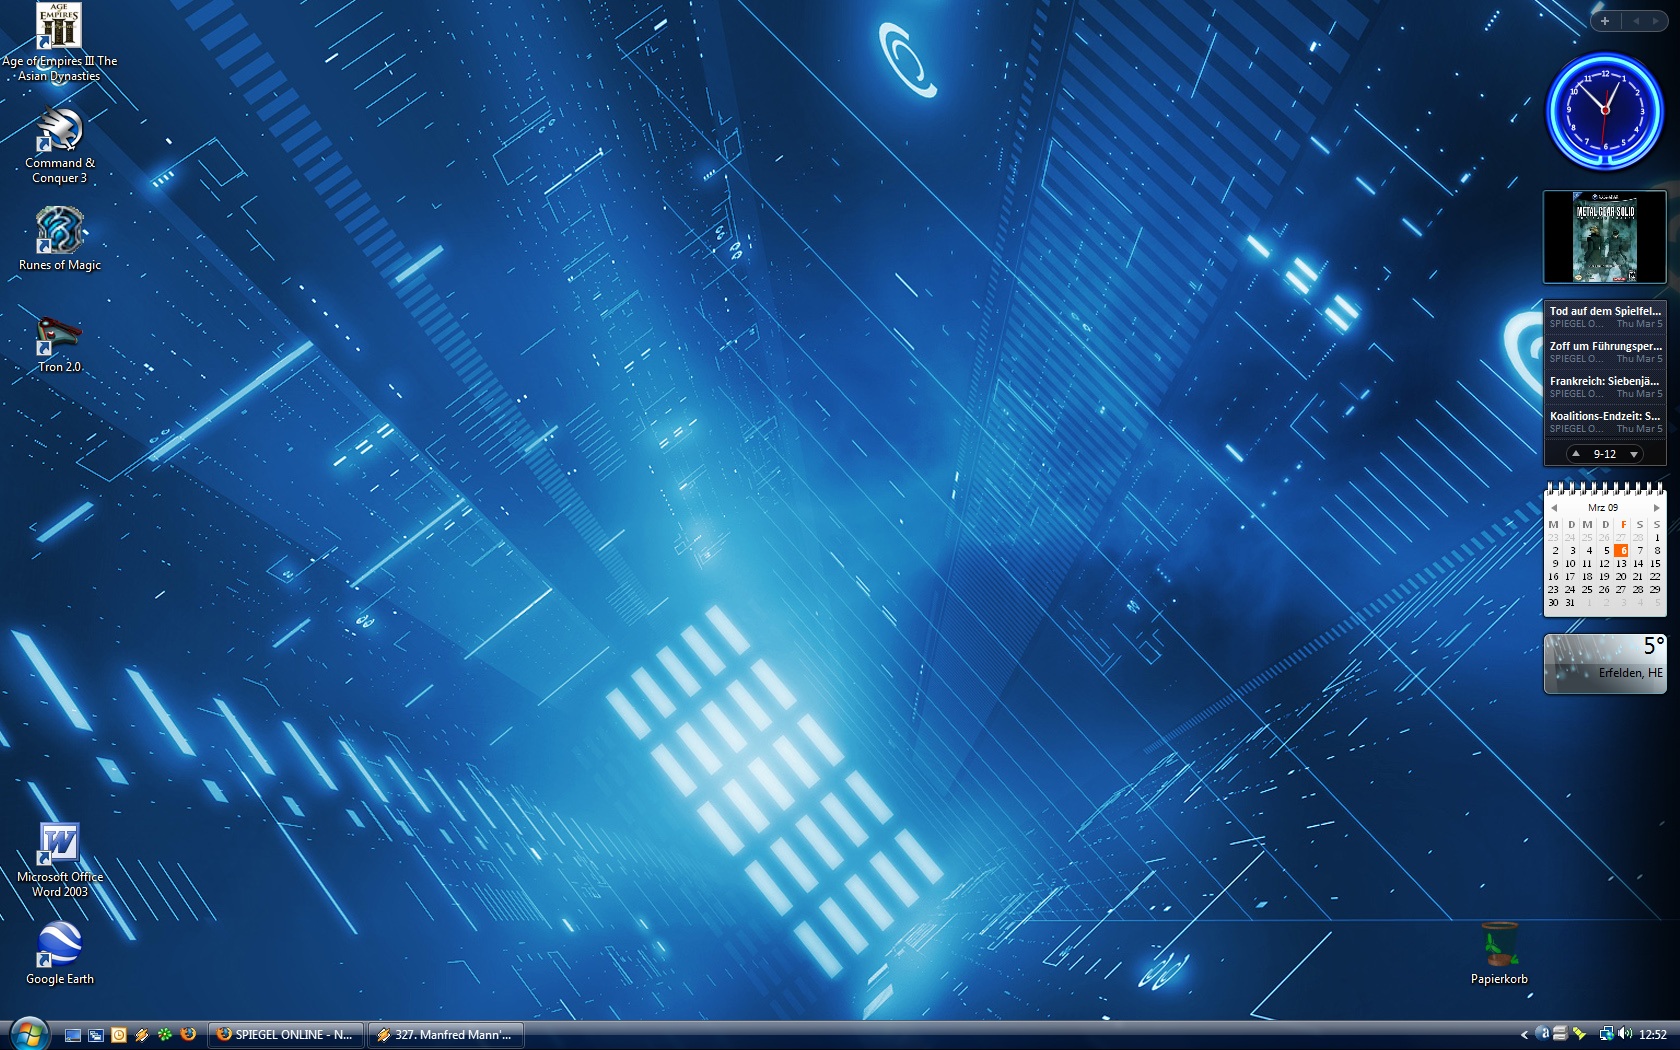The image size is (1680, 1050).
Task: Switch to 327. Manfred Mann taskbar window
Action: pyautogui.click(x=446, y=1035)
